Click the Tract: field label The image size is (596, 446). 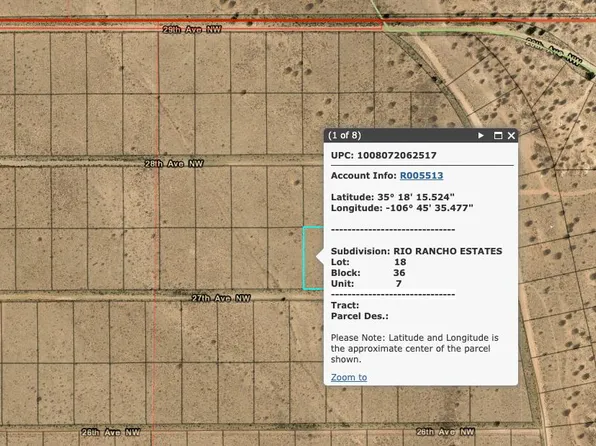tap(345, 305)
